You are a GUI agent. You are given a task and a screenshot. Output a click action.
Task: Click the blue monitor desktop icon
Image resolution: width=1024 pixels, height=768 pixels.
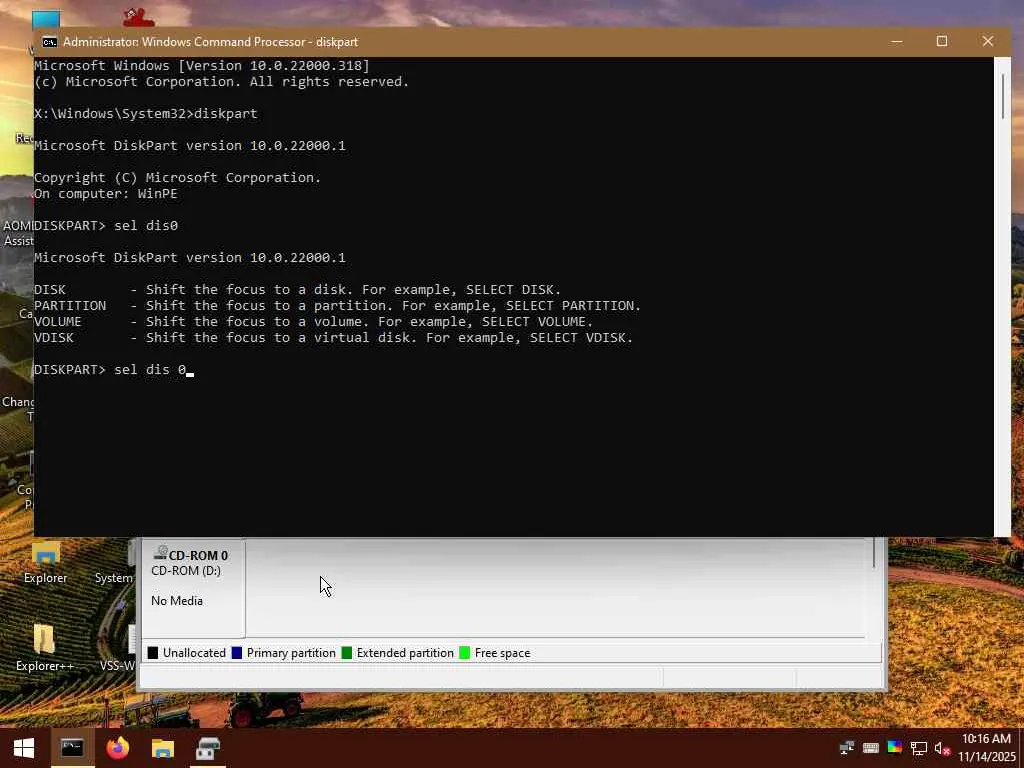[x=46, y=20]
